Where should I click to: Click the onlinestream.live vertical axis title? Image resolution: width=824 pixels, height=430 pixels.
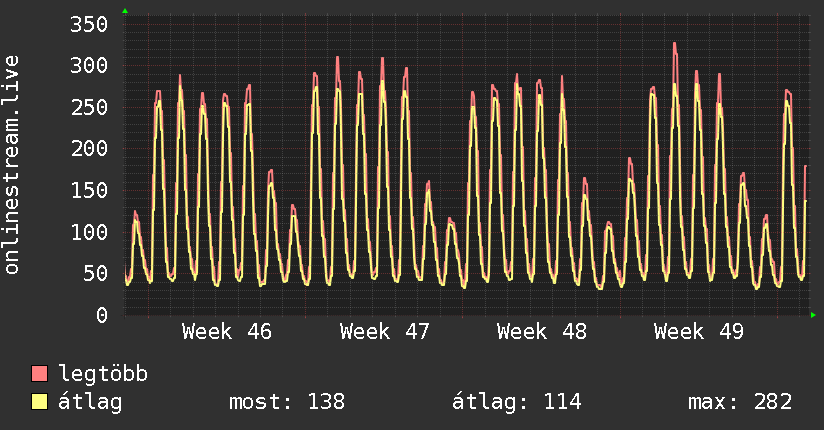tap(12, 165)
